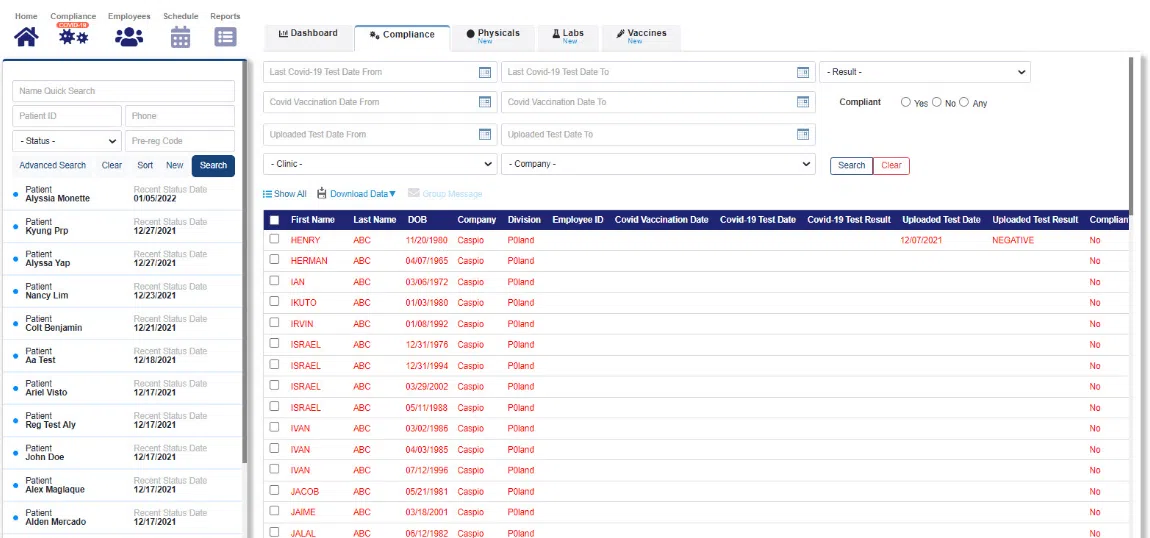Click the Advanced Search link

(x=53, y=165)
